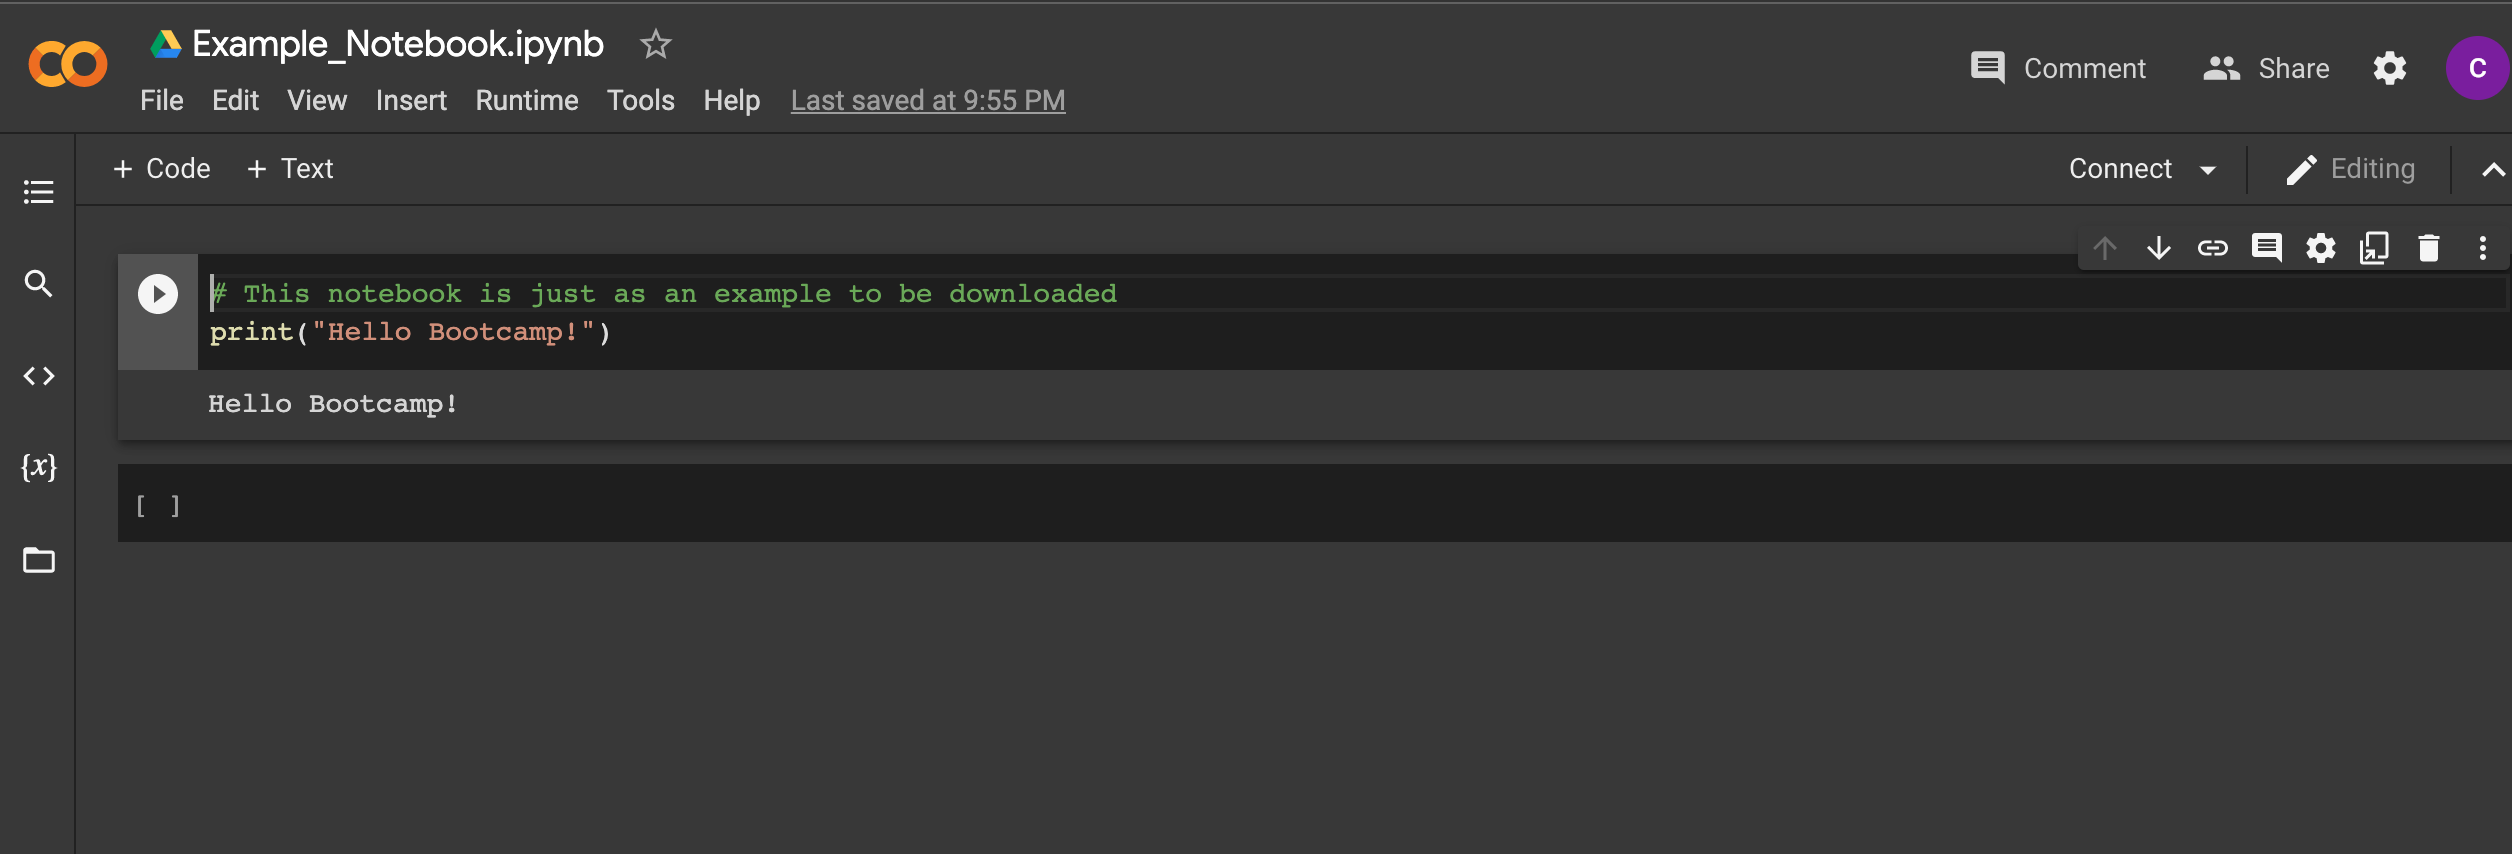The height and width of the screenshot is (854, 2512).
Task: Open the Runtime menu
Action: coord(527,101)
